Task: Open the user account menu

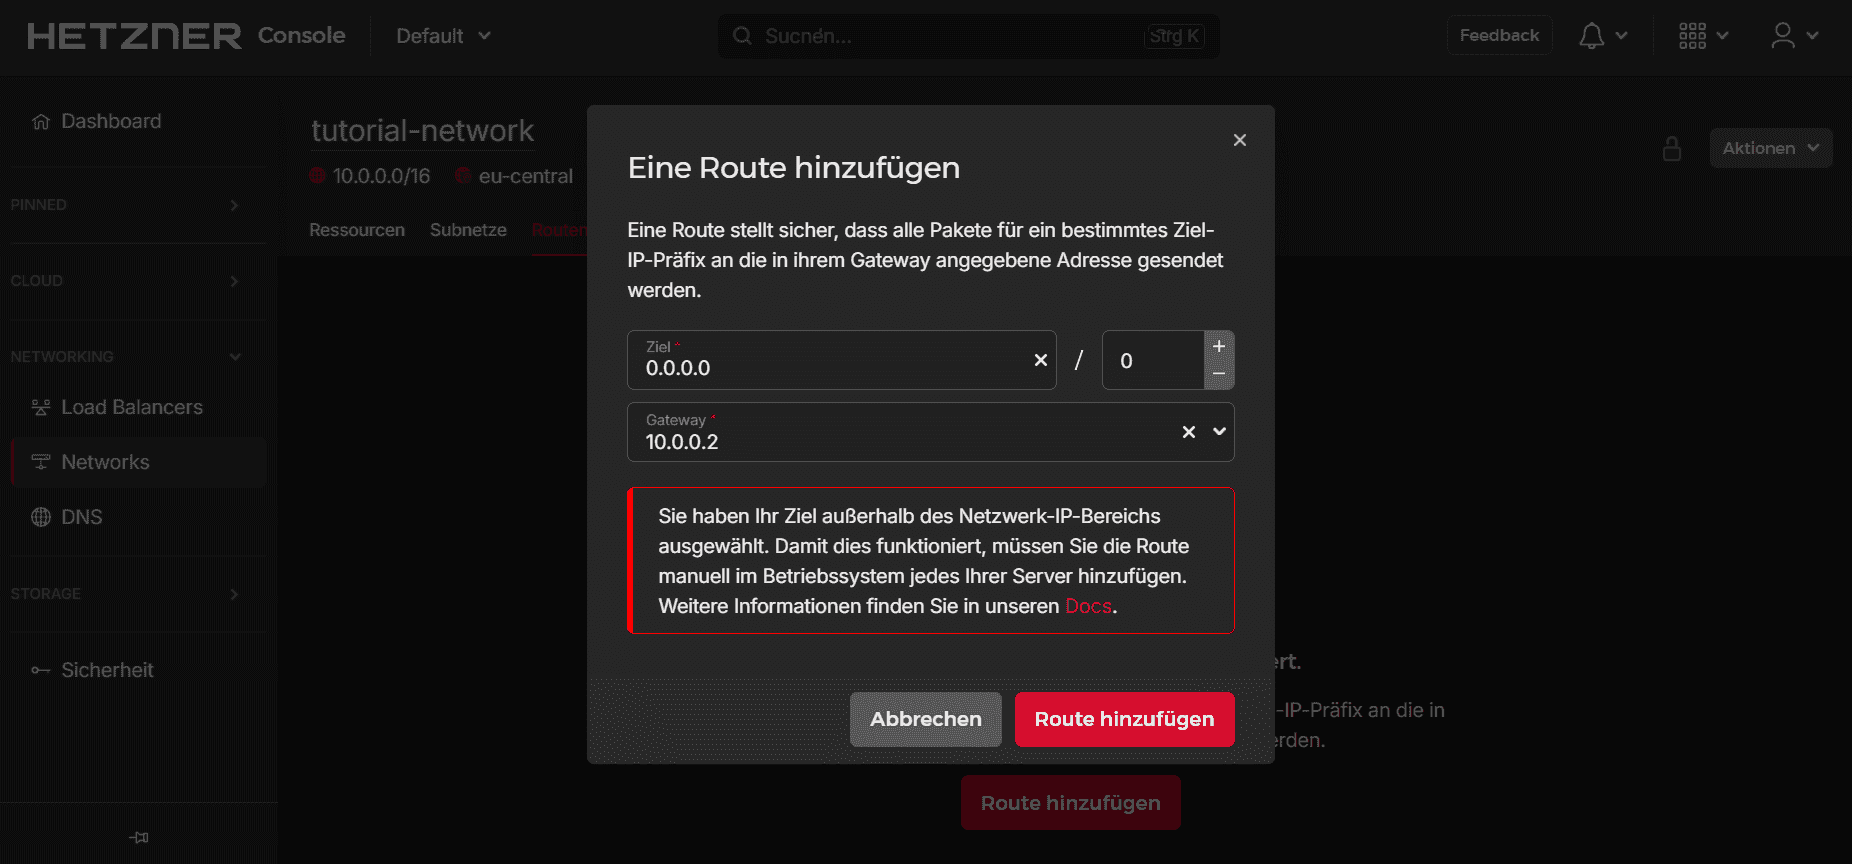Action: tap(1783, 36)
